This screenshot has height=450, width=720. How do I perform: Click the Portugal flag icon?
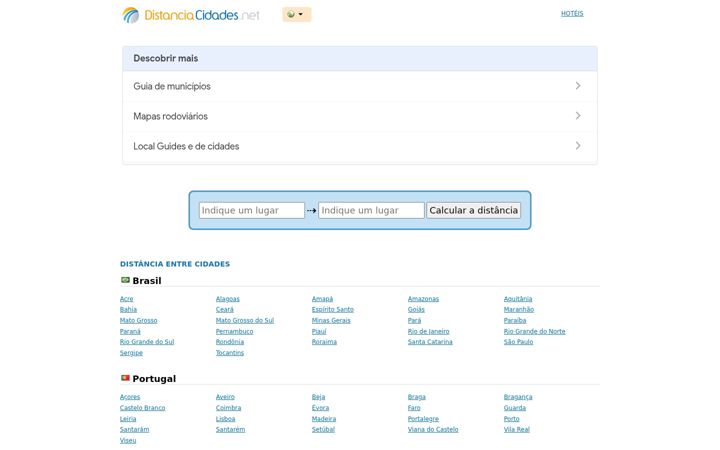[x=125, y=378]
